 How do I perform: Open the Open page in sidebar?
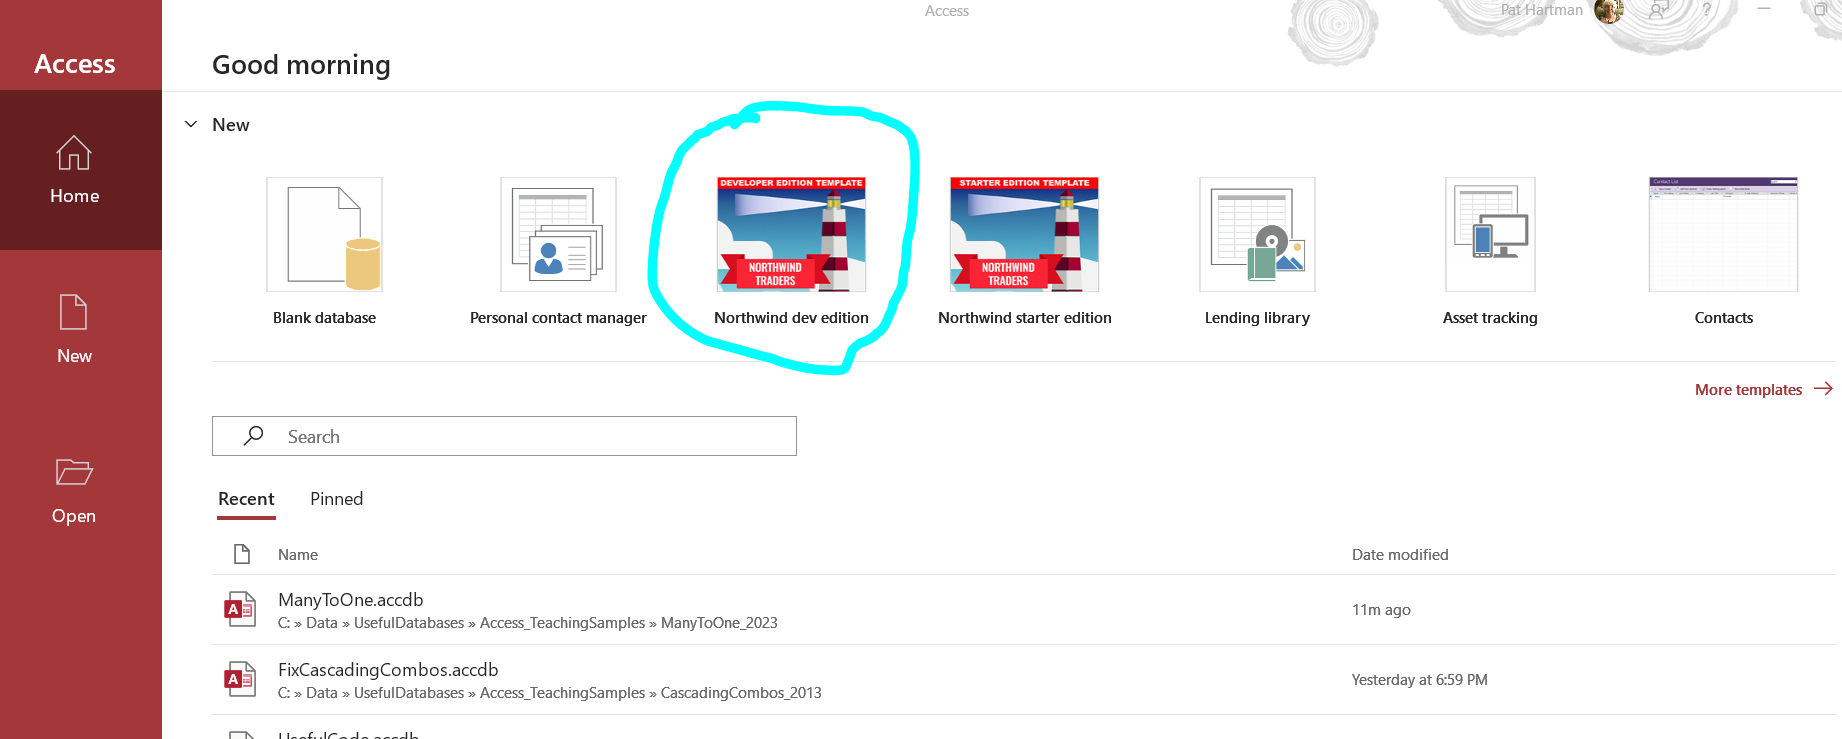point(75,490)
